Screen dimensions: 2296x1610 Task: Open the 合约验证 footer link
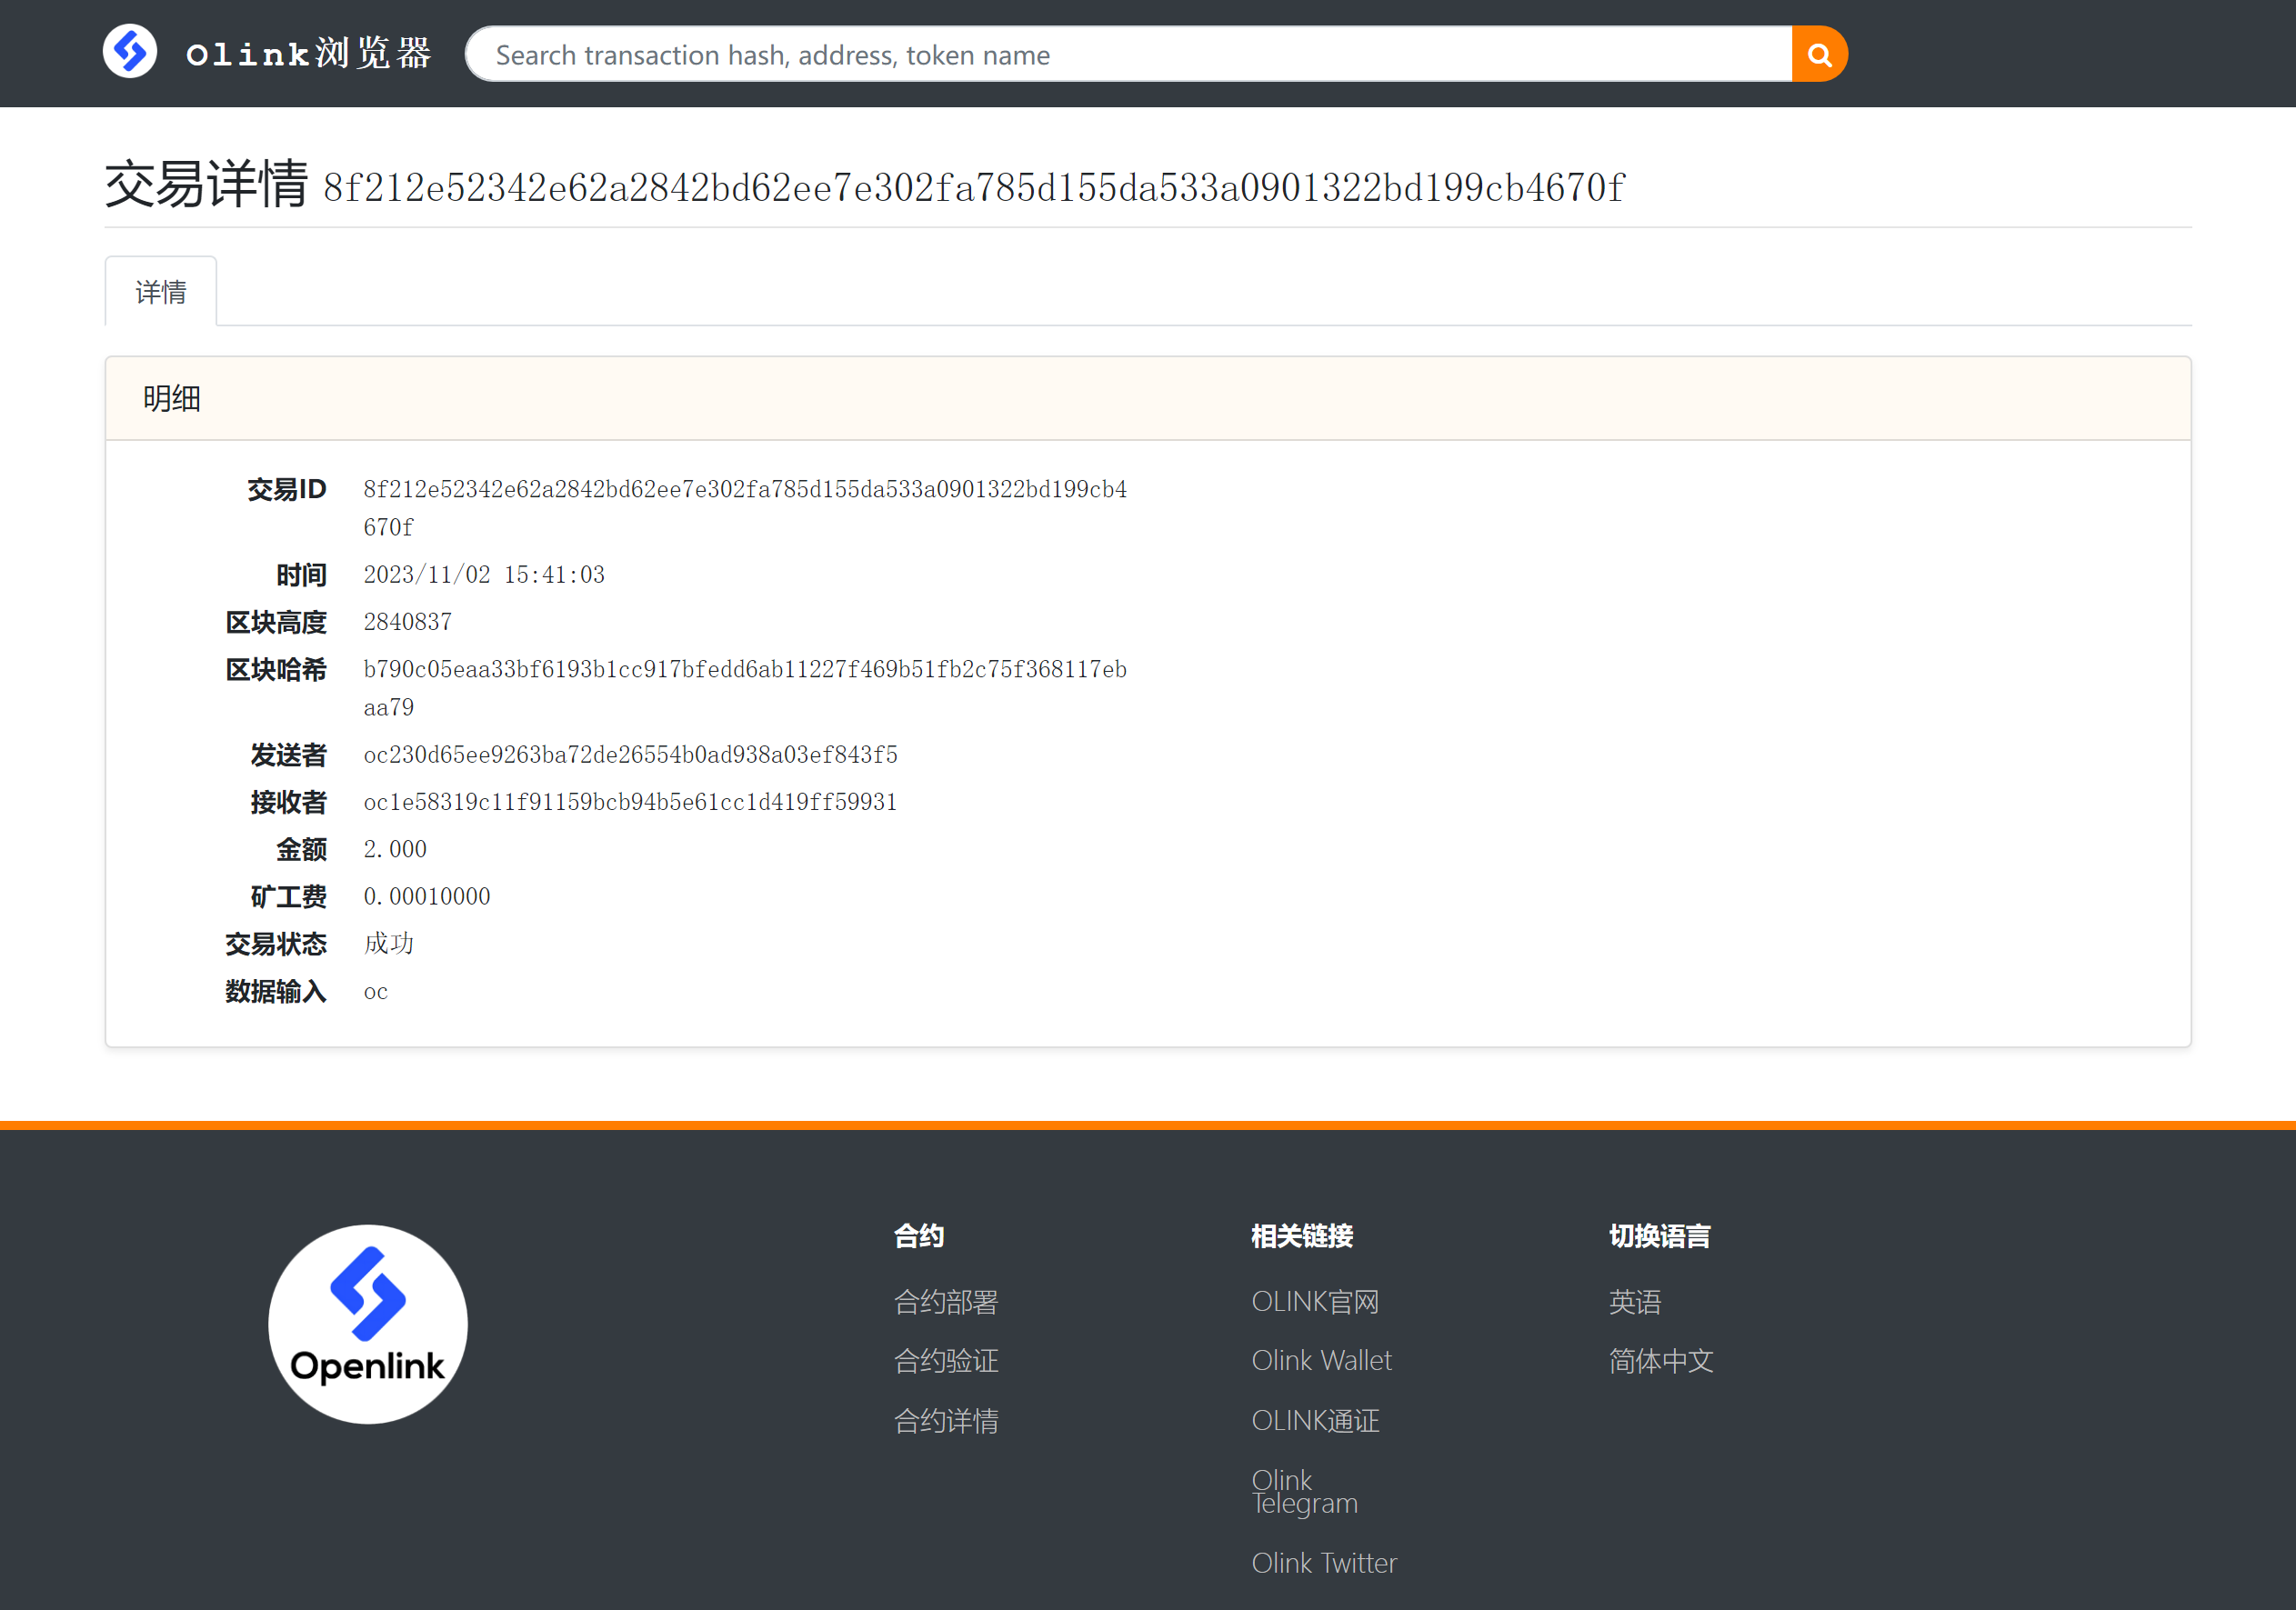(945, 1361)
